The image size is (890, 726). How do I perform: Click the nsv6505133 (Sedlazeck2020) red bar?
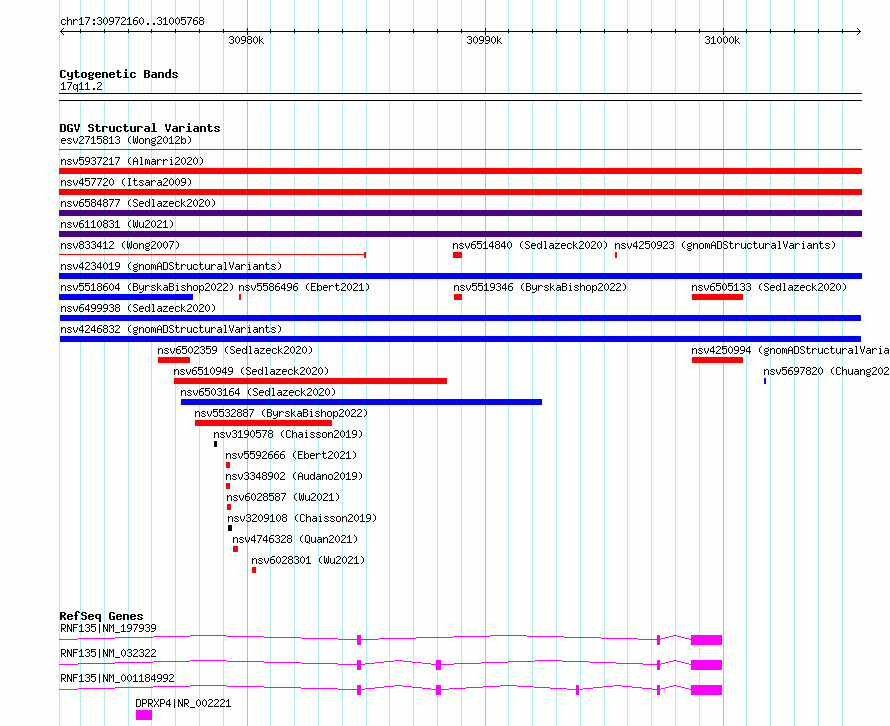(x=717, y=297)
